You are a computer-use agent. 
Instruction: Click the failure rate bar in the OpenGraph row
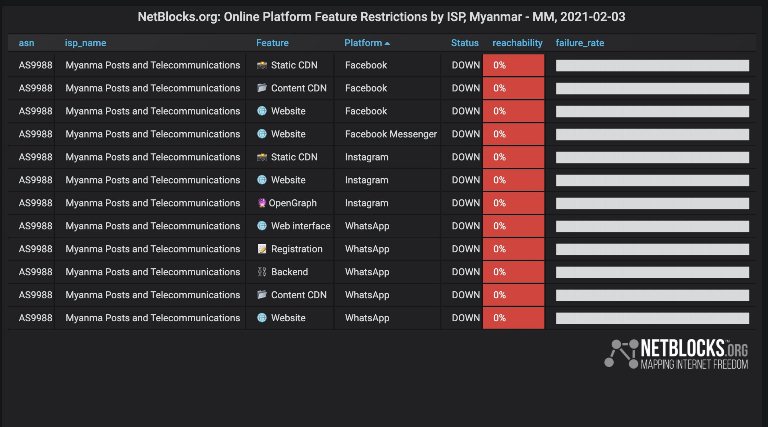(x=652, y=203)
